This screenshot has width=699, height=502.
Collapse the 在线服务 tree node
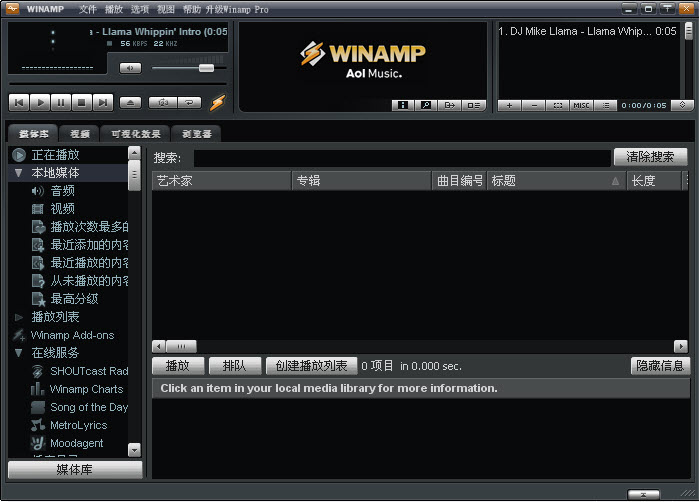point(18,353)
